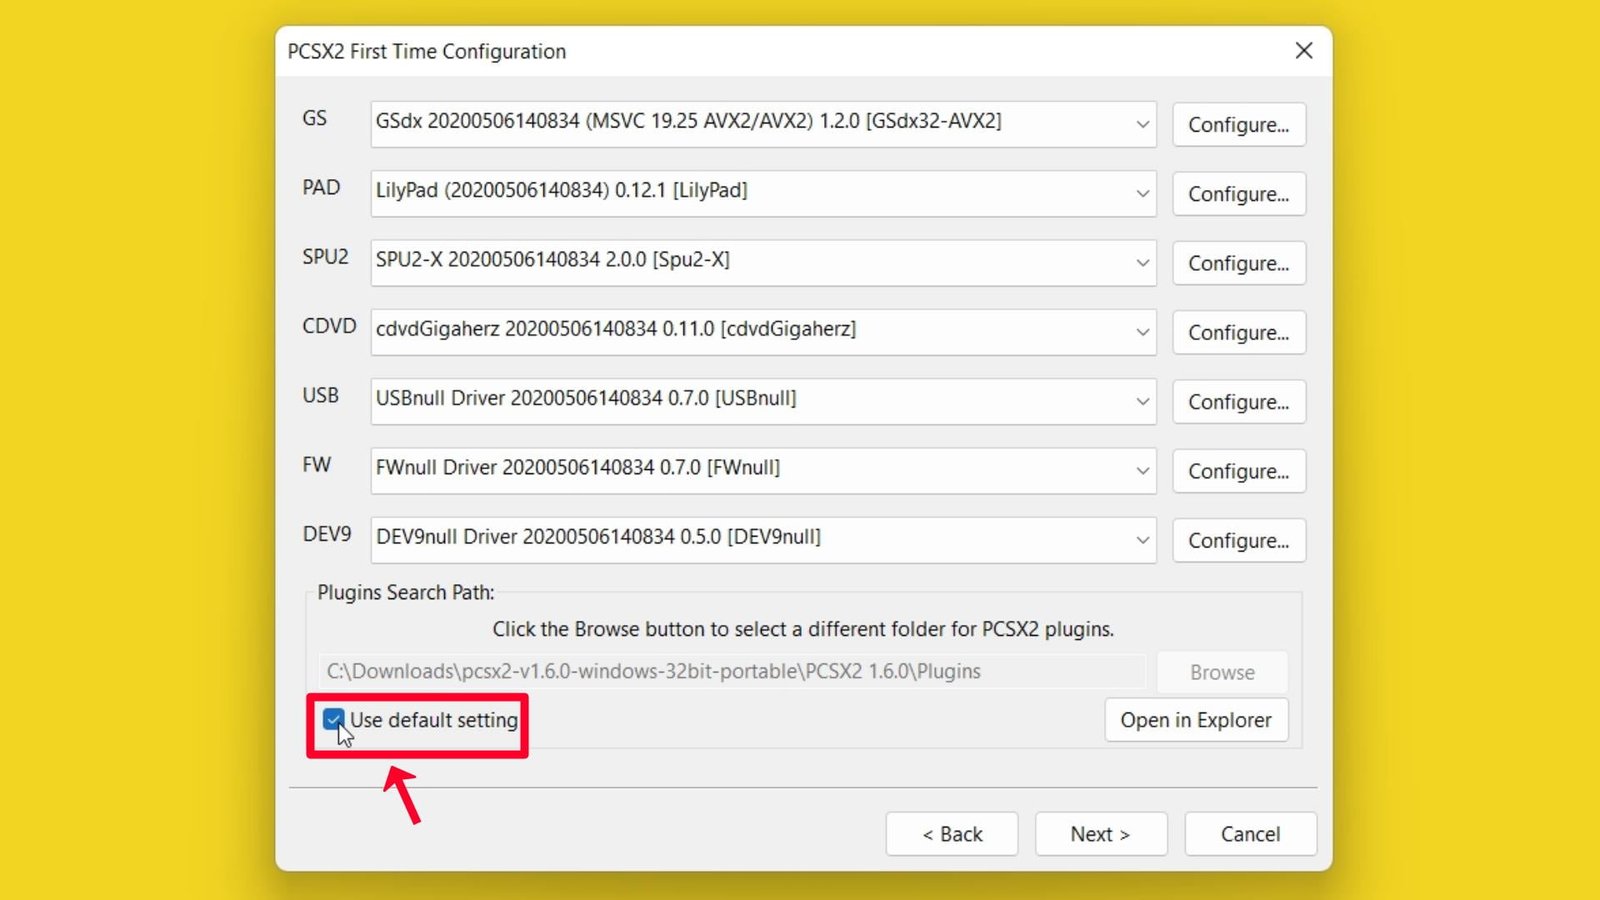
Task: Close the PCSX2 configuration dialog
Action: point(1304,51)
